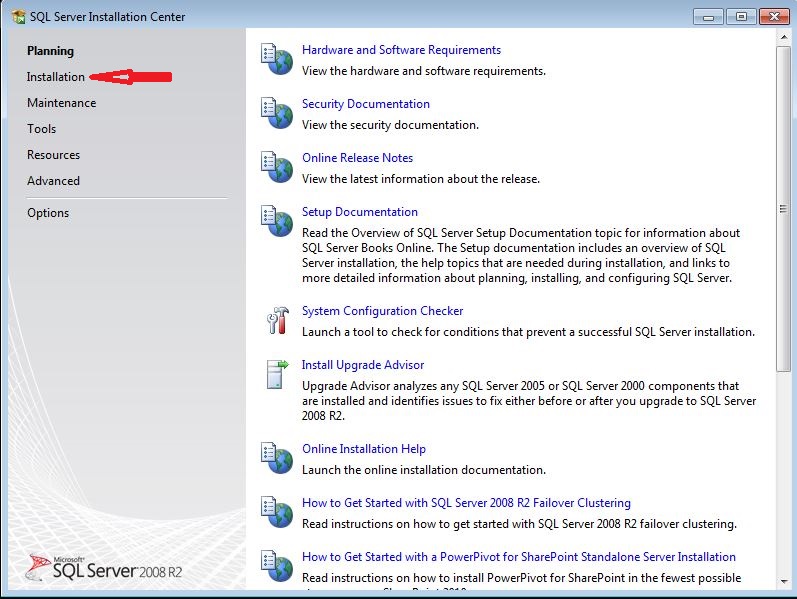Click the Failover Clustering globe icon
The width and height of the screenshot is (797, 599).
[277, 512]
